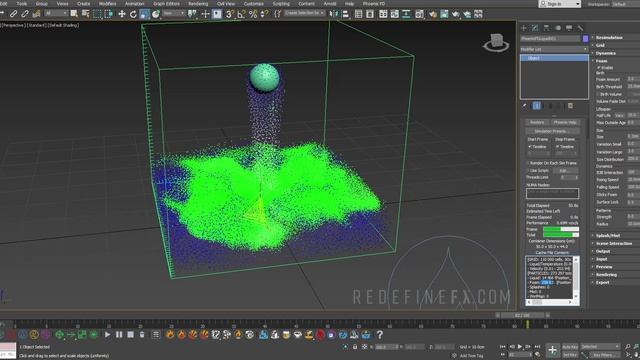Open the Rendering menu
This screenshot has height=360, width=640.
tap(198, 4)
